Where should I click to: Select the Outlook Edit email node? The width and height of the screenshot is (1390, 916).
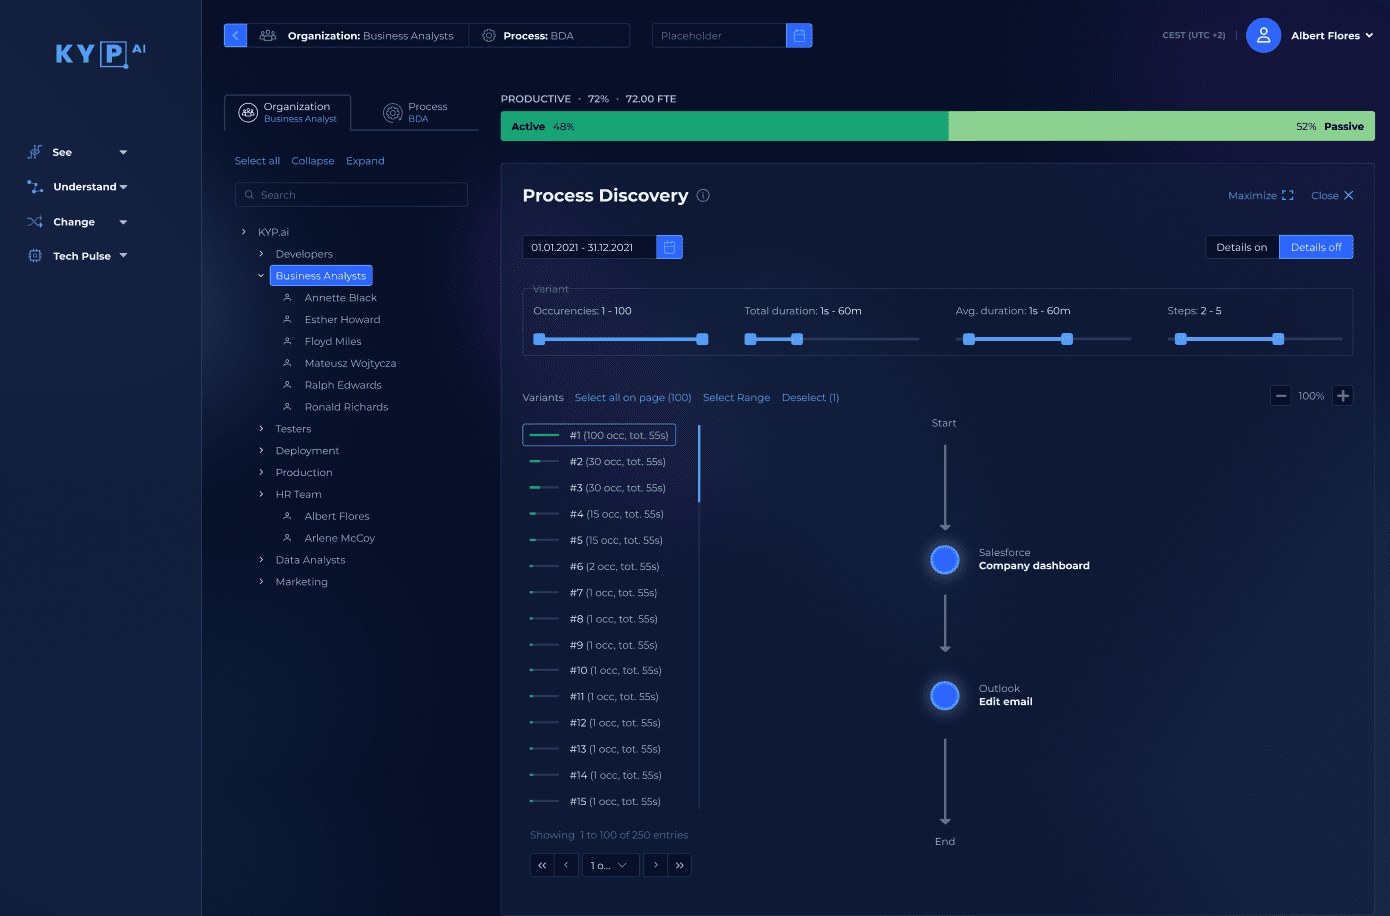[x=944, y=695]
